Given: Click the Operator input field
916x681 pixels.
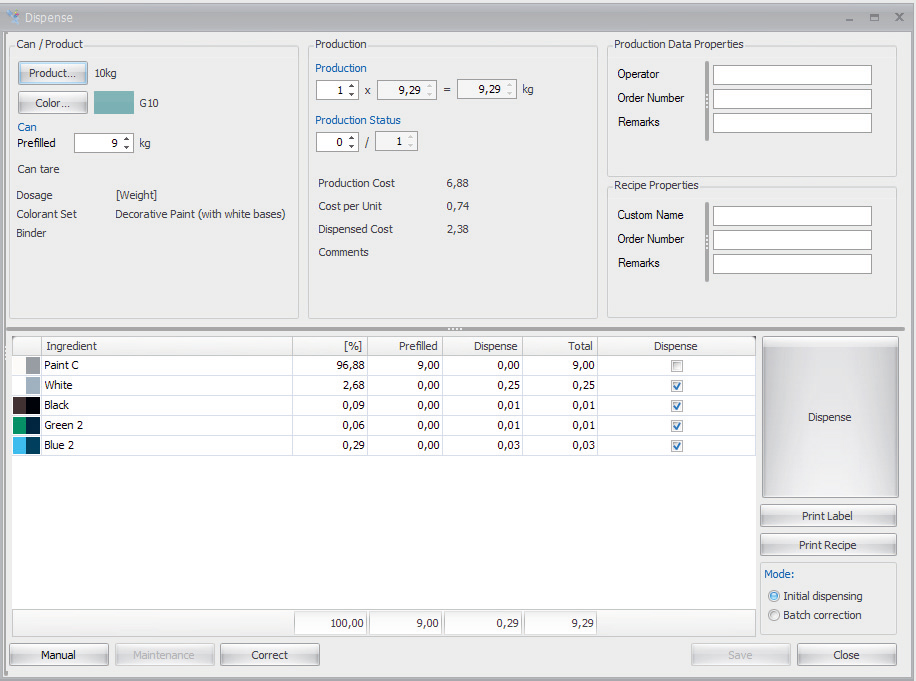Looking at the screenshot, I should click(792, 75).
